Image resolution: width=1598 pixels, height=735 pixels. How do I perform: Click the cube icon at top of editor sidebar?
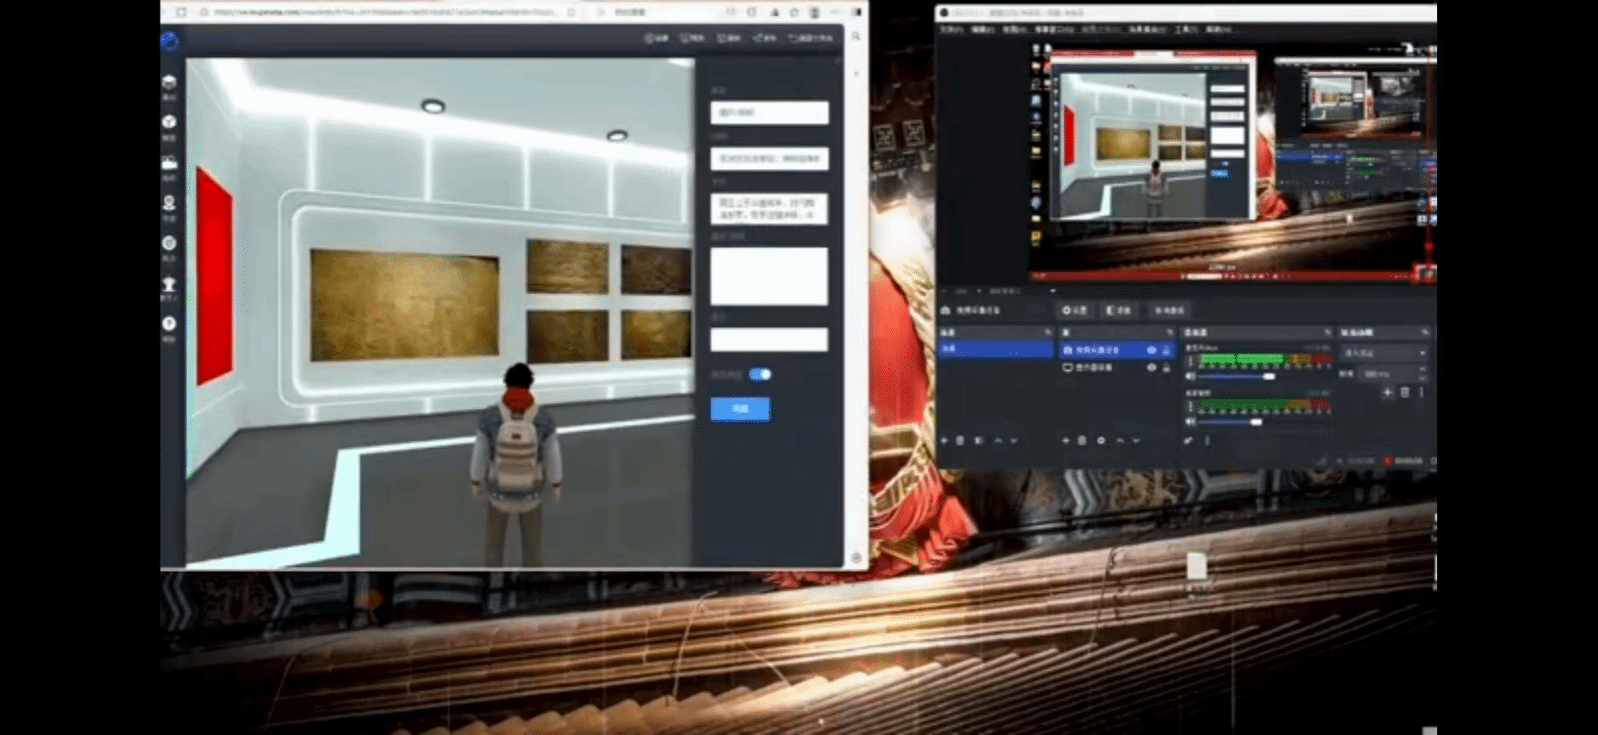click(169, 82)
